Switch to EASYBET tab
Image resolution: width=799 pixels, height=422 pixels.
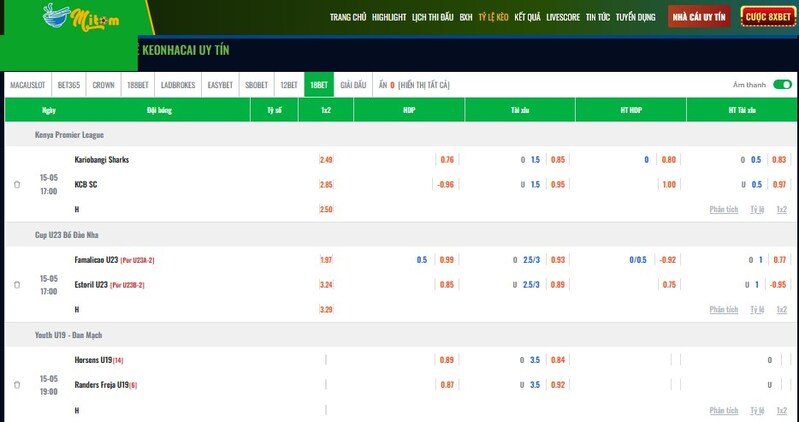[220, 85]
